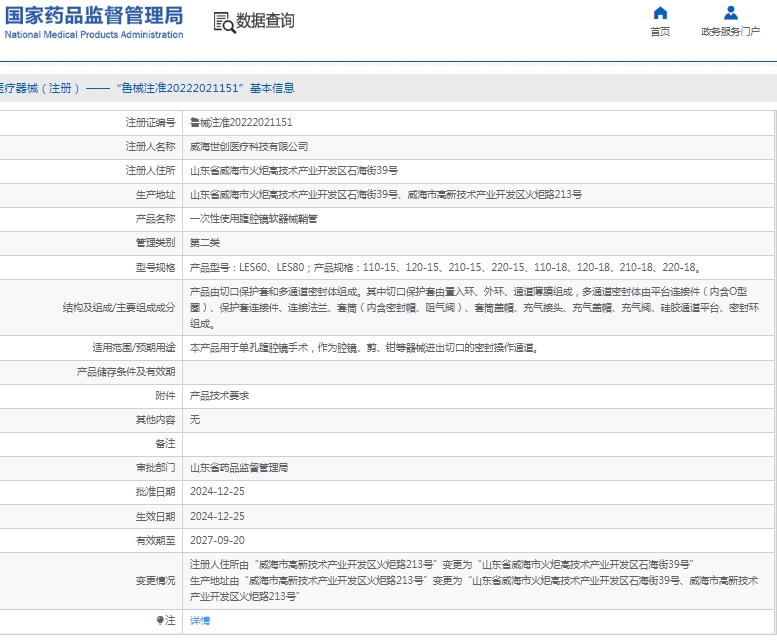777x640 pixels.
Task: Click the 基本信息 section heading
Action: tap(272, 88)
